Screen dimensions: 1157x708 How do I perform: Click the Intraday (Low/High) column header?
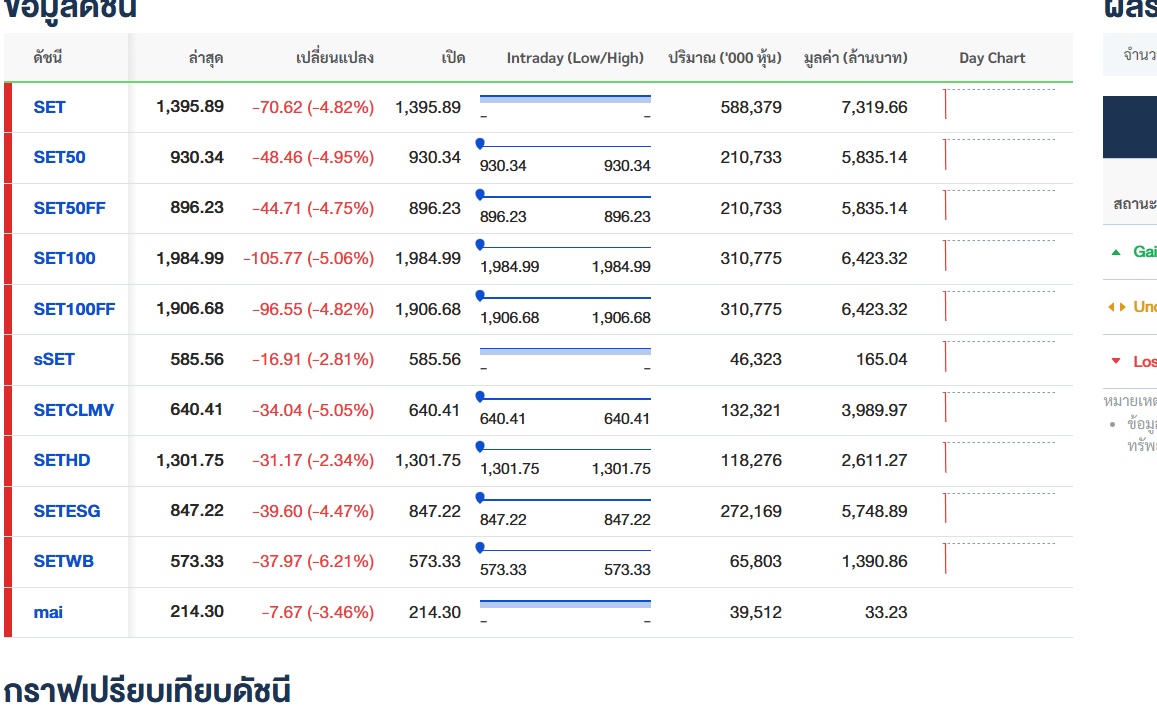point(575,58)
